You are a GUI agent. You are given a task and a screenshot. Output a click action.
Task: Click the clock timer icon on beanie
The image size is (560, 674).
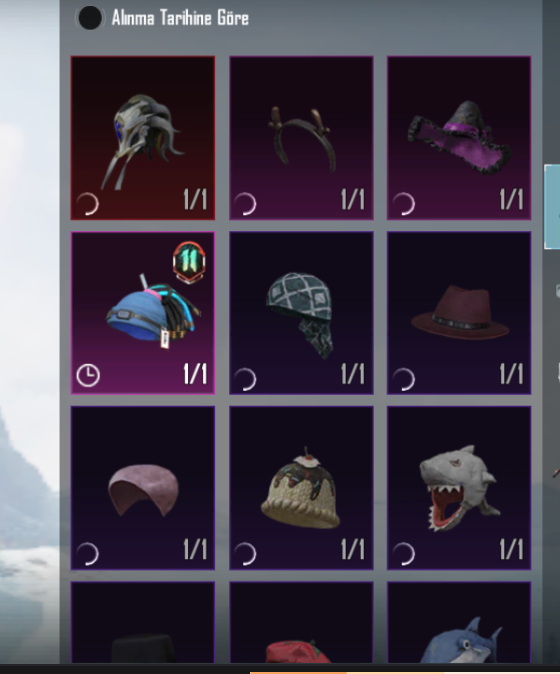click(88, 375)
